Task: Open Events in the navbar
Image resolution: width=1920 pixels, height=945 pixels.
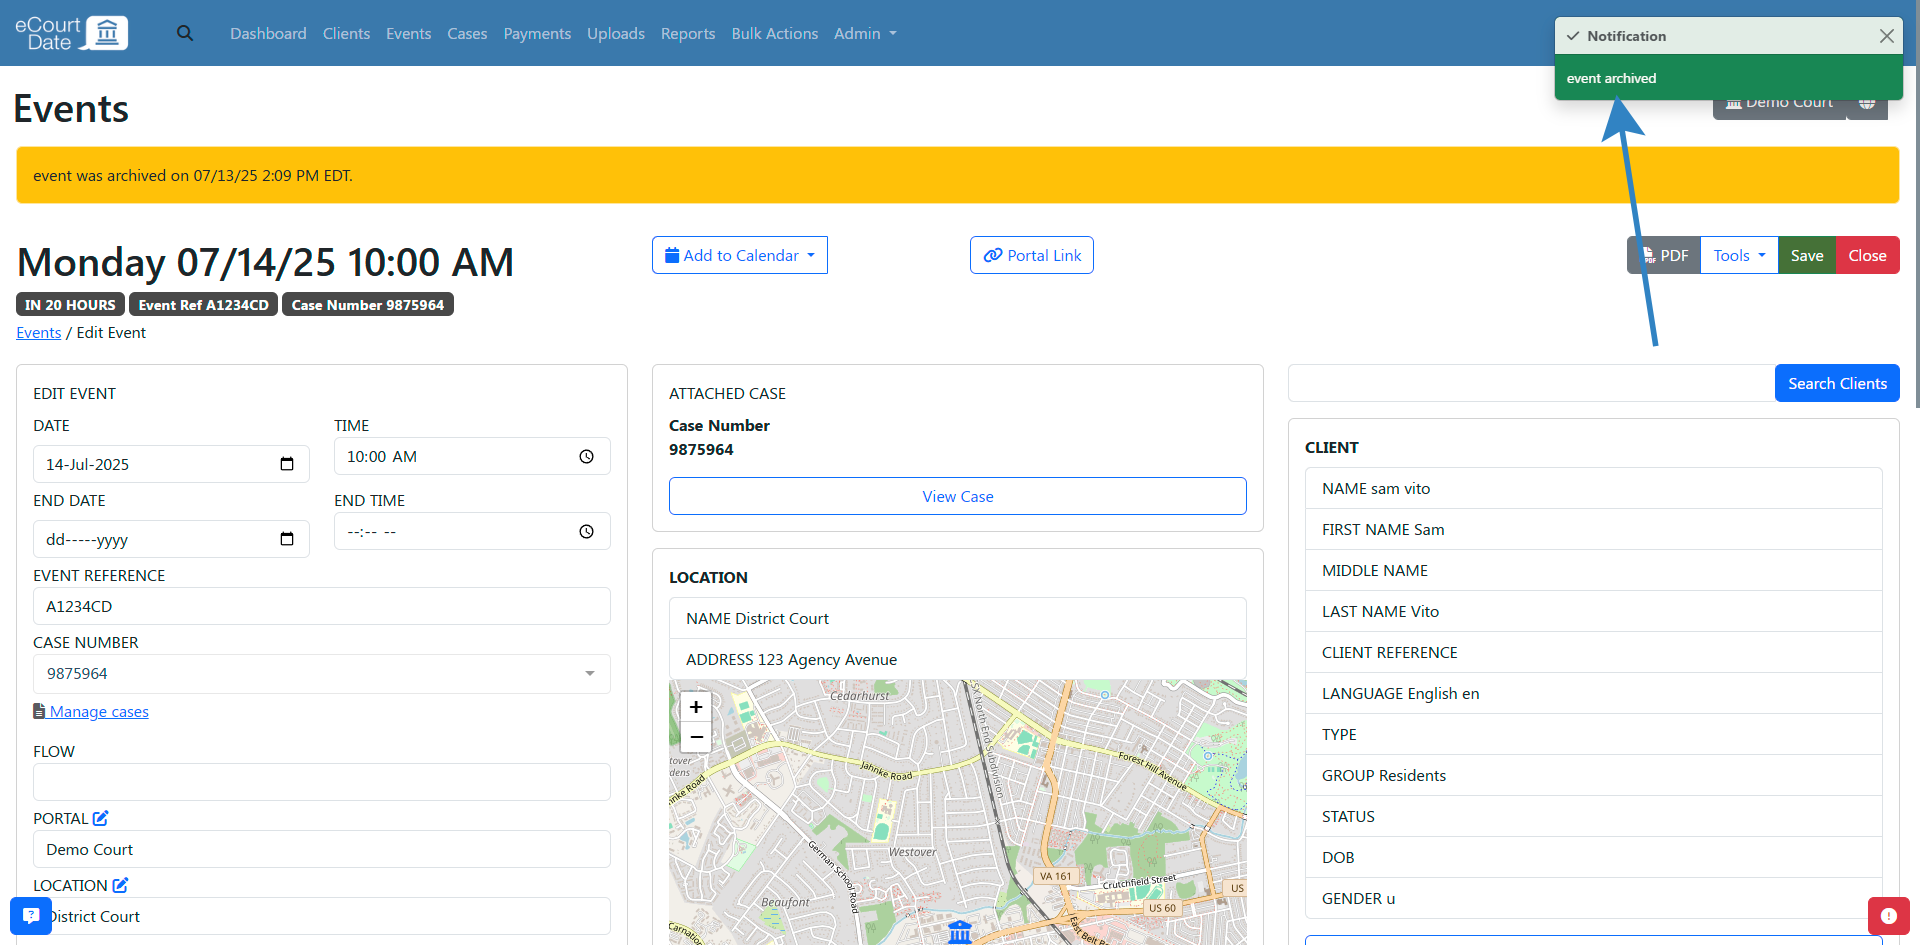Action: point(409,33)
